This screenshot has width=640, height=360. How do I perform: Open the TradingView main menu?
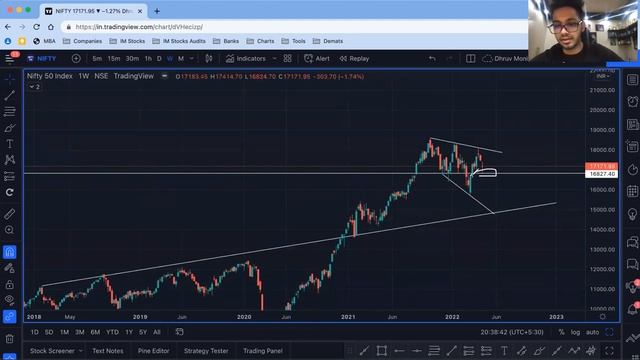coord(10,58)
